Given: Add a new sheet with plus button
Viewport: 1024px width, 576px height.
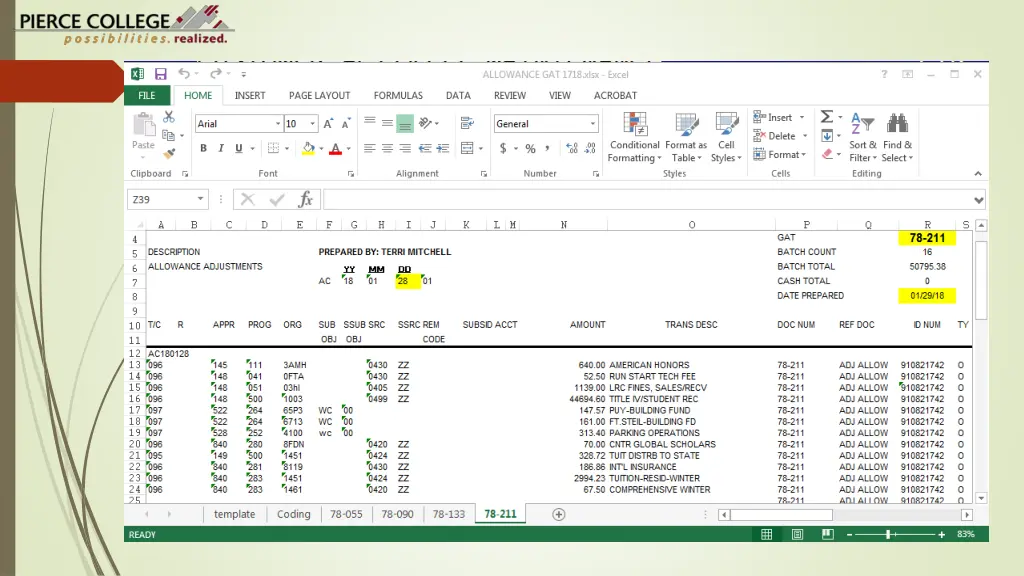Looking at the screenshot, I should 558,515.
